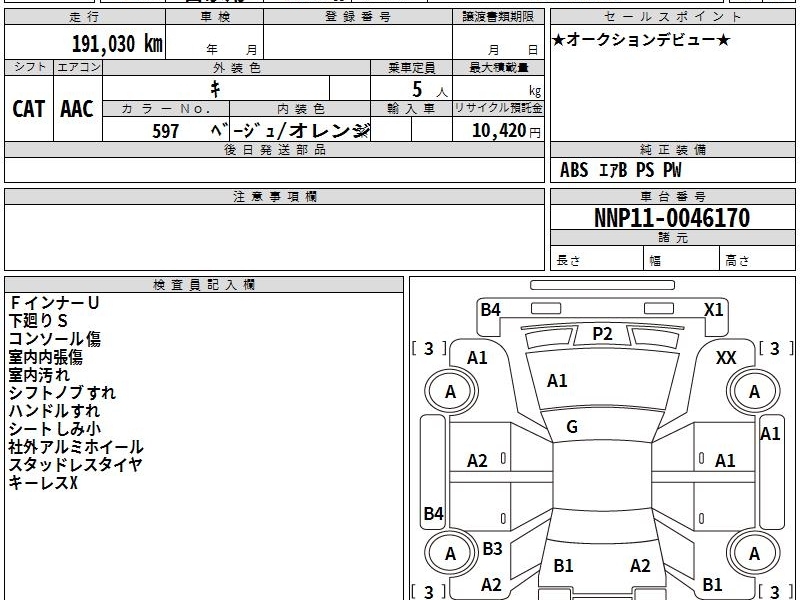The height and width of the screenshot is (600, 800).
Task: Click the XX mark on the front fender
Action: coord(726,358)
